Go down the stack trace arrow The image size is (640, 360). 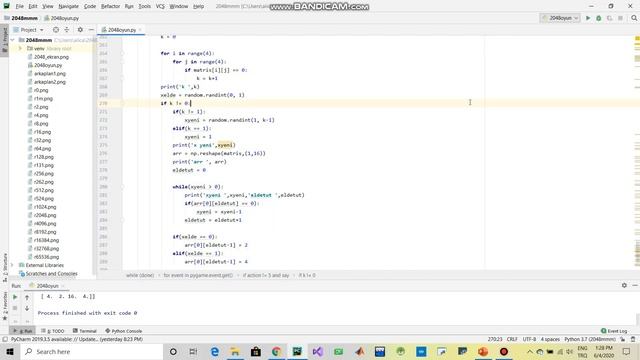tap(27, 308)
